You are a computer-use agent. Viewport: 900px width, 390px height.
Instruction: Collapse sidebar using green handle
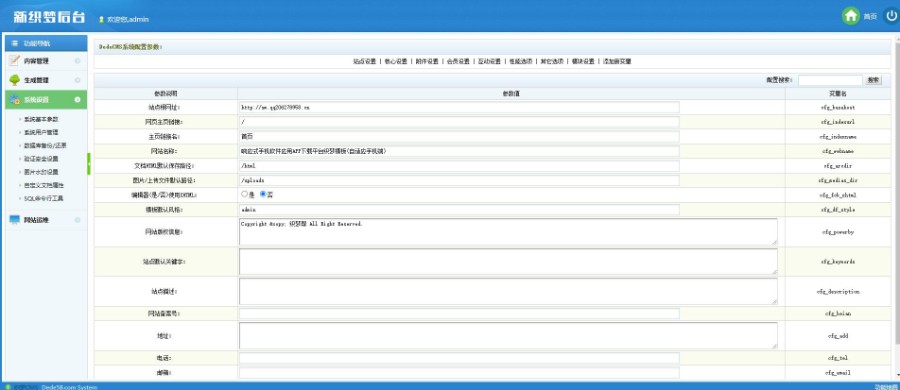pos(89,164)
